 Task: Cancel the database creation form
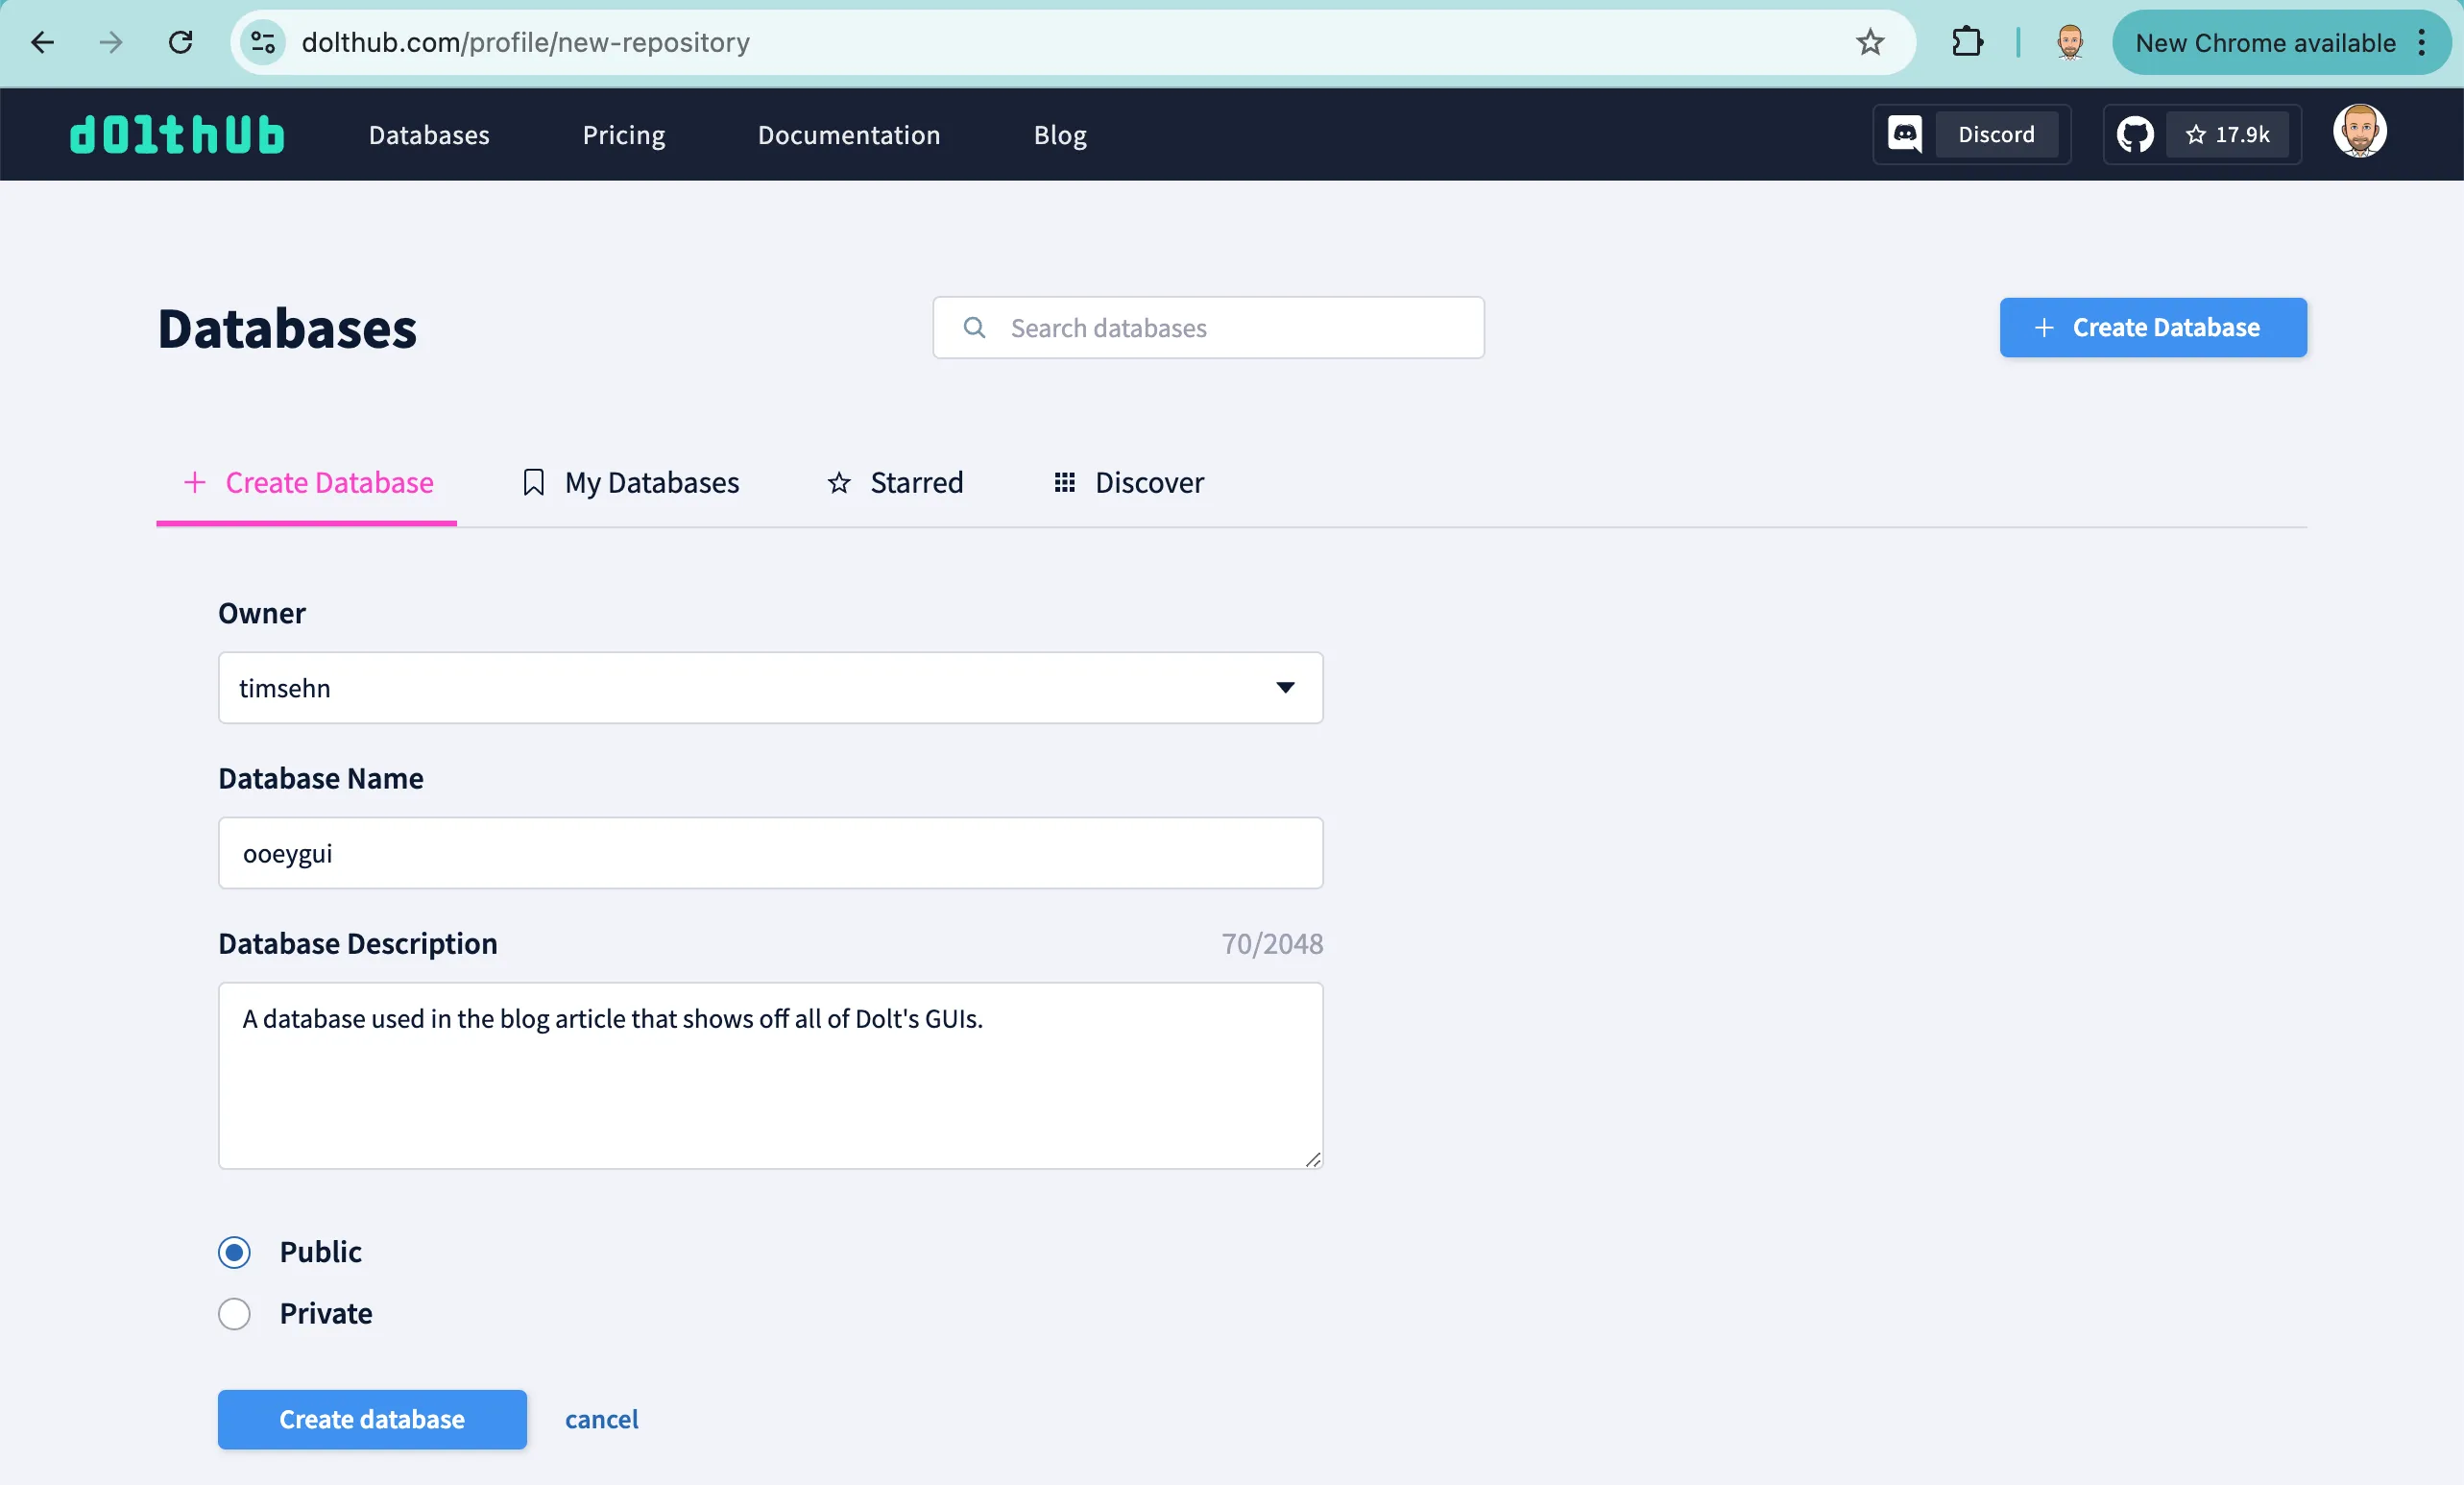[602, 1419]
